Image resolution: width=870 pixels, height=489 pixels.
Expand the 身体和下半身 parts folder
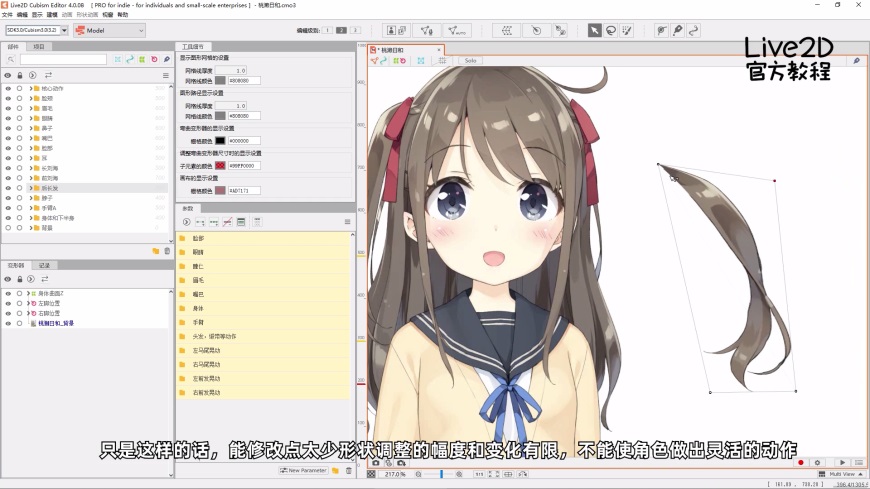click(x=31, y=218)
